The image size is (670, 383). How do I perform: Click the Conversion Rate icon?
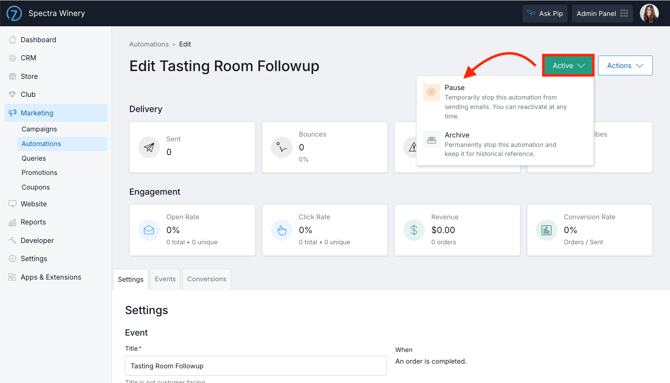point(546,230)
